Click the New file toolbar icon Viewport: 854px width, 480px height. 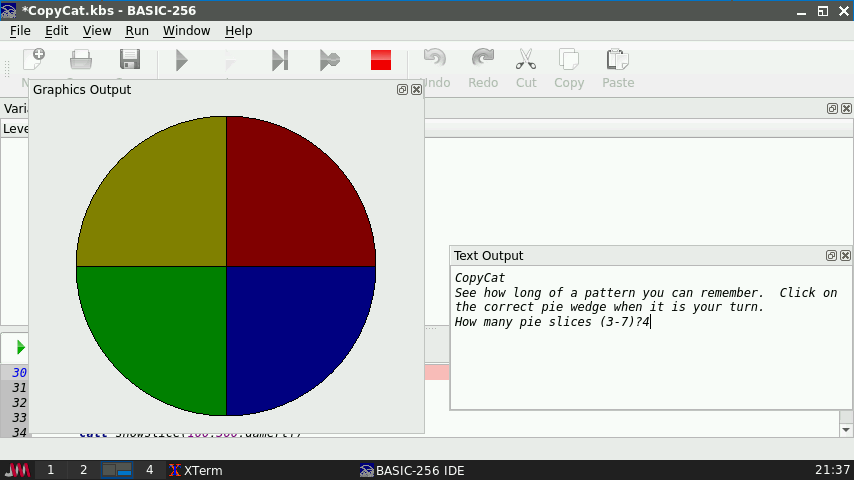click(33, 60)
